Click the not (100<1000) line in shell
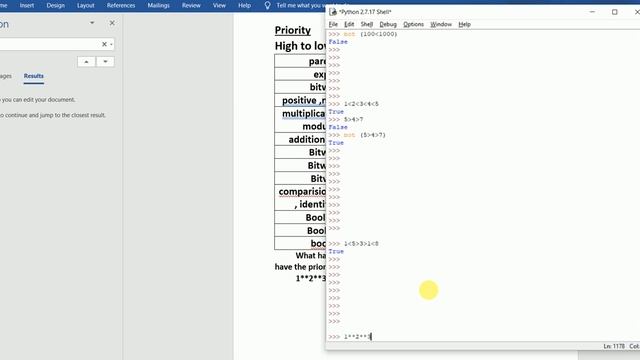The height and width of the screenshot is (360, 640). pyautogui.click(x=370, y=34)
